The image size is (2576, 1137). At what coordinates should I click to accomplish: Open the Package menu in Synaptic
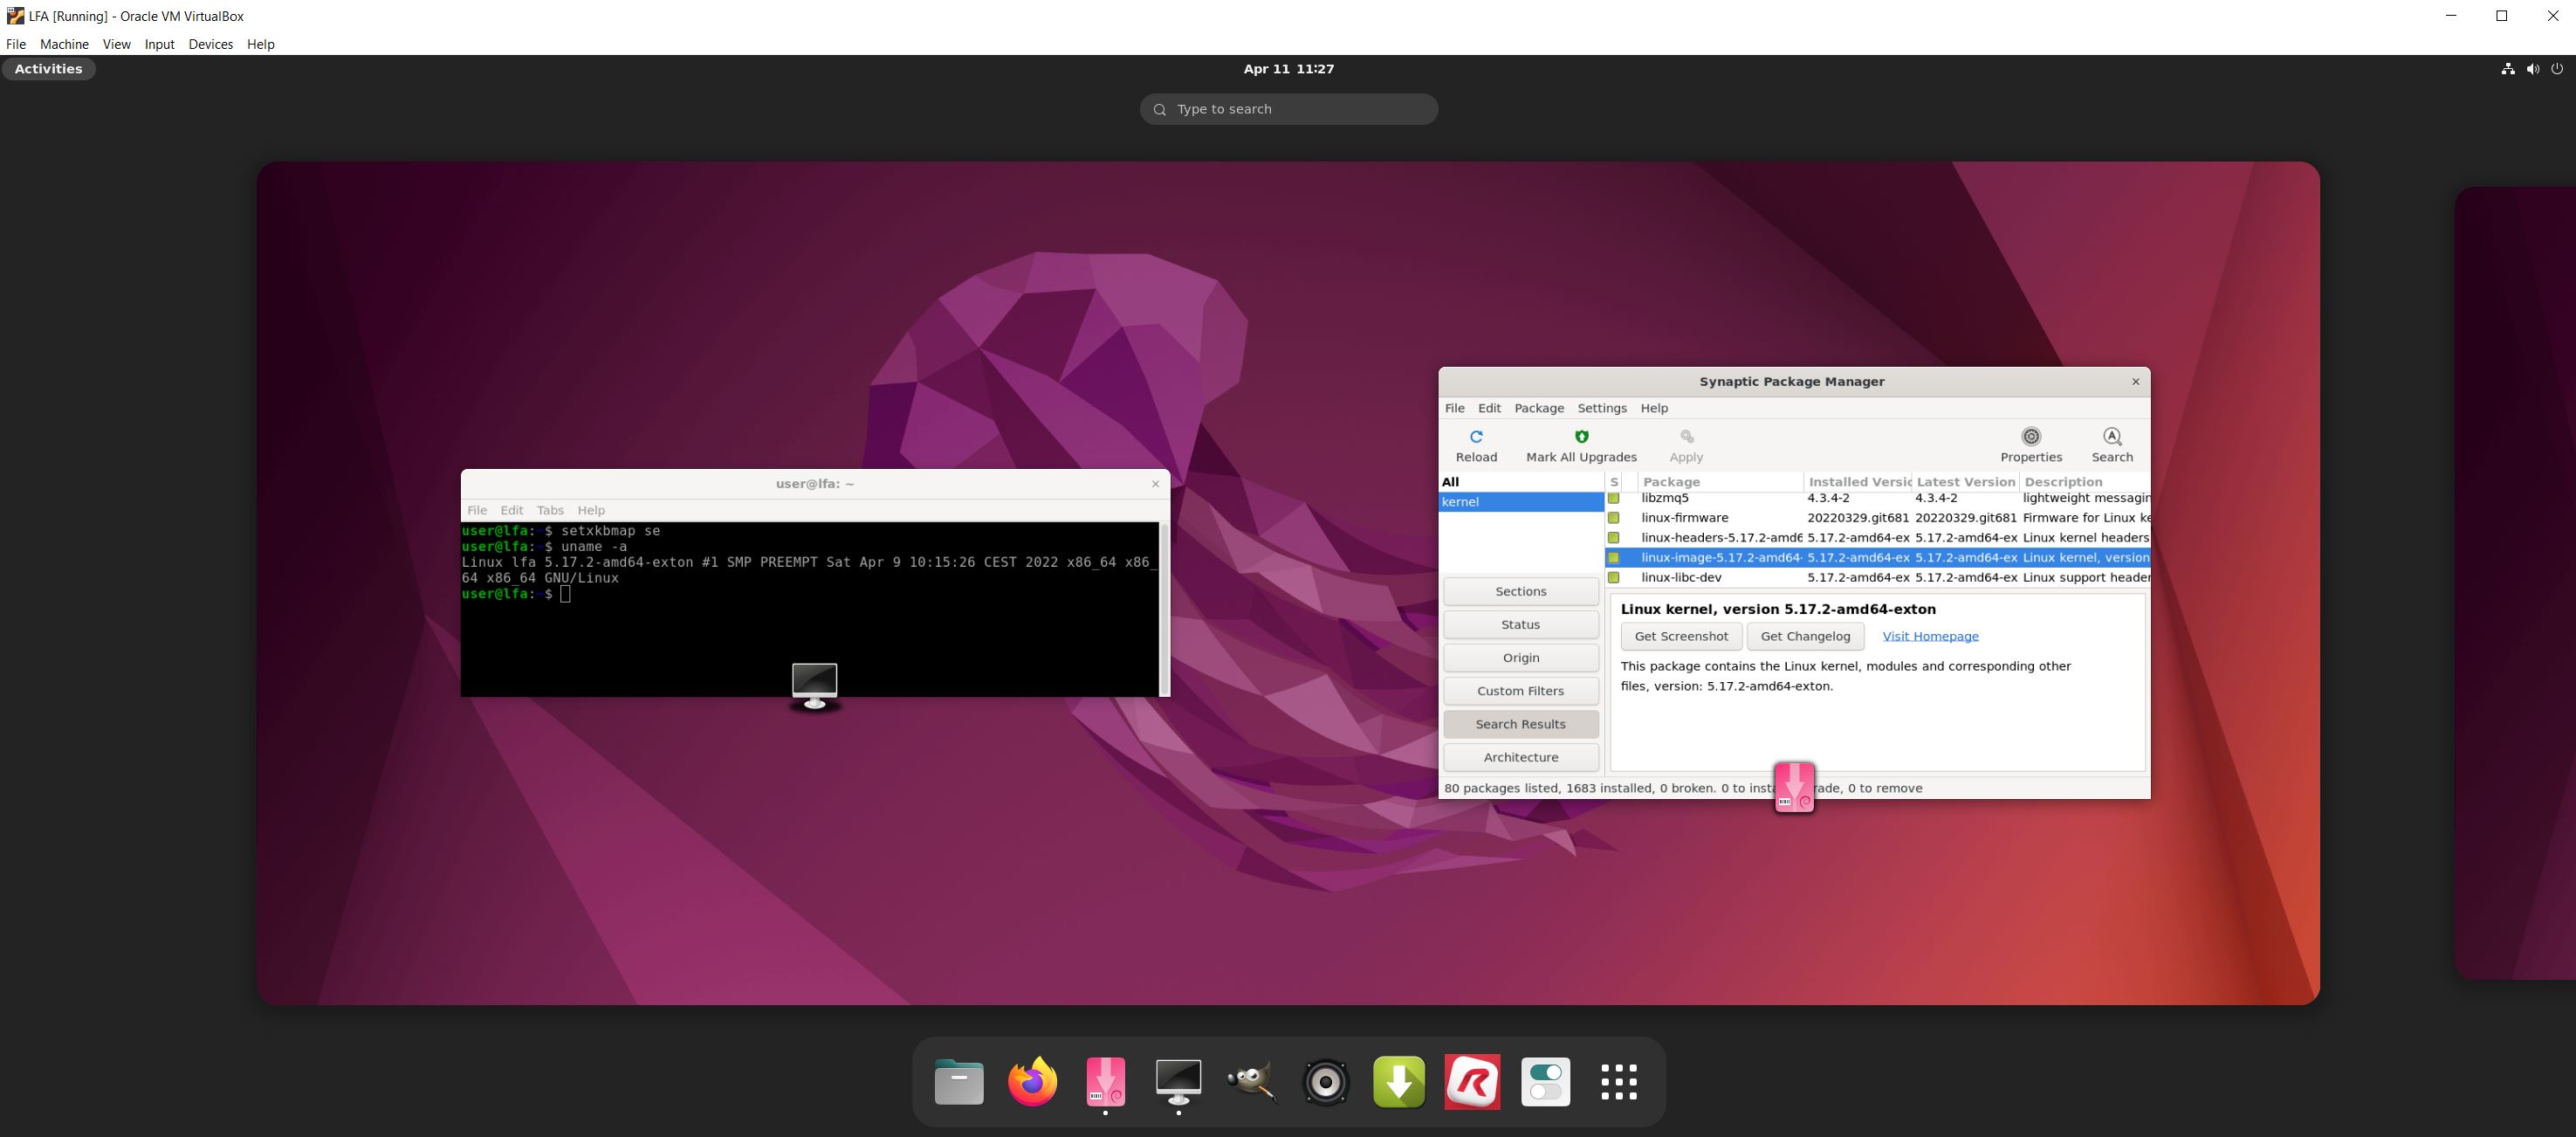(1539, 408)
